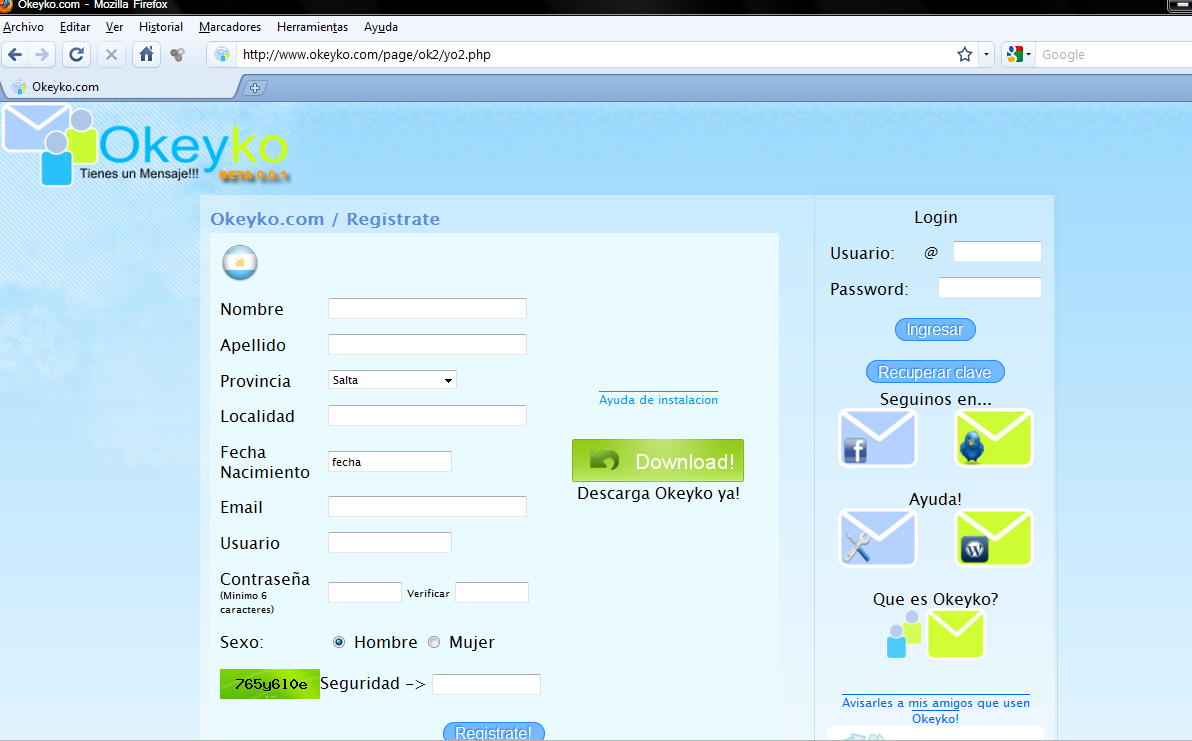Click the Fecha Nacimiento field showing fecha

coord(390,461)
